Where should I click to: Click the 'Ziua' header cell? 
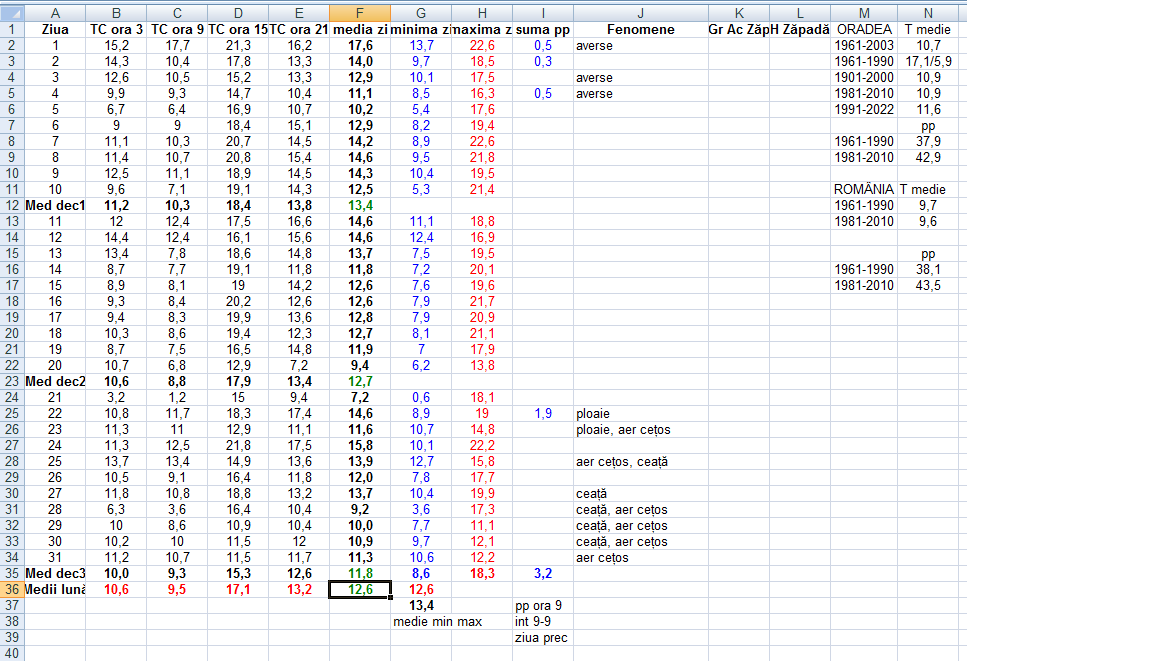tap(55, 29)
